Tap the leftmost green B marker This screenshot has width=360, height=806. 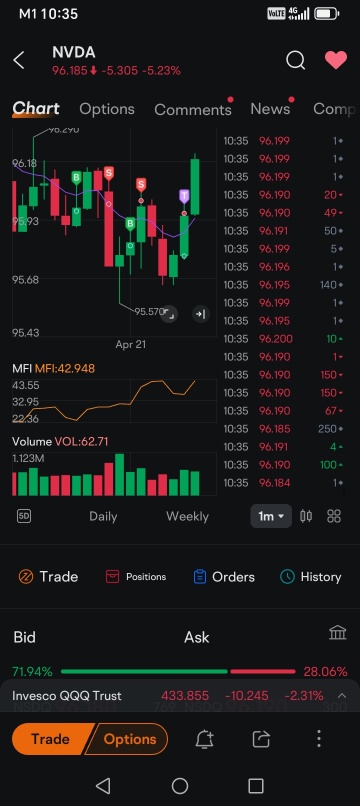coord(77,178)
